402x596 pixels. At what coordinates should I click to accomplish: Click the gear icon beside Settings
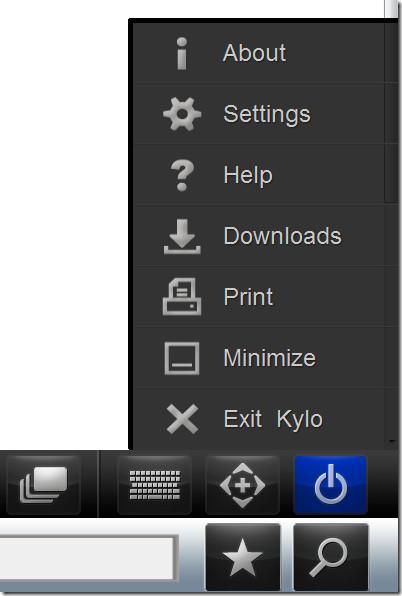coord(182,114)
